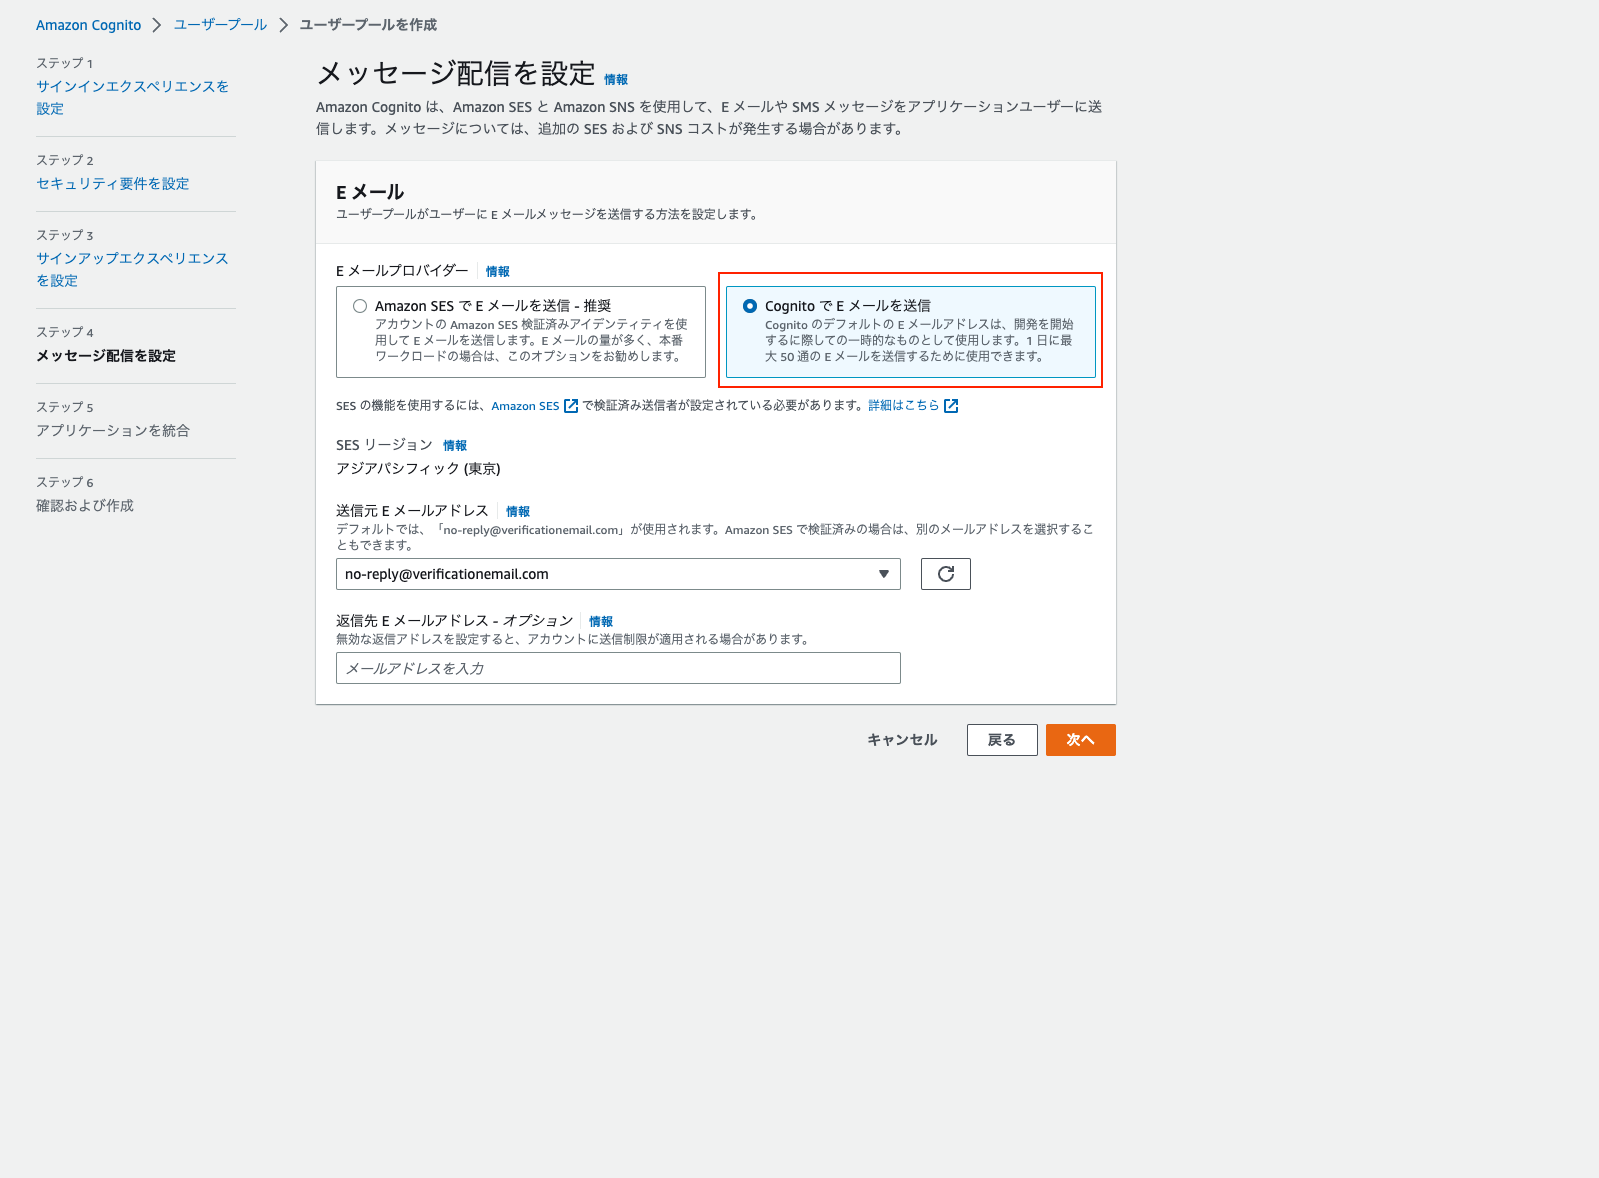The height and width of the screenshot is (1178, 1599).
Task: Click 情報 link beside 返信先 E メールアドレス
Action: pyautogui.click(x=601, y=622)
